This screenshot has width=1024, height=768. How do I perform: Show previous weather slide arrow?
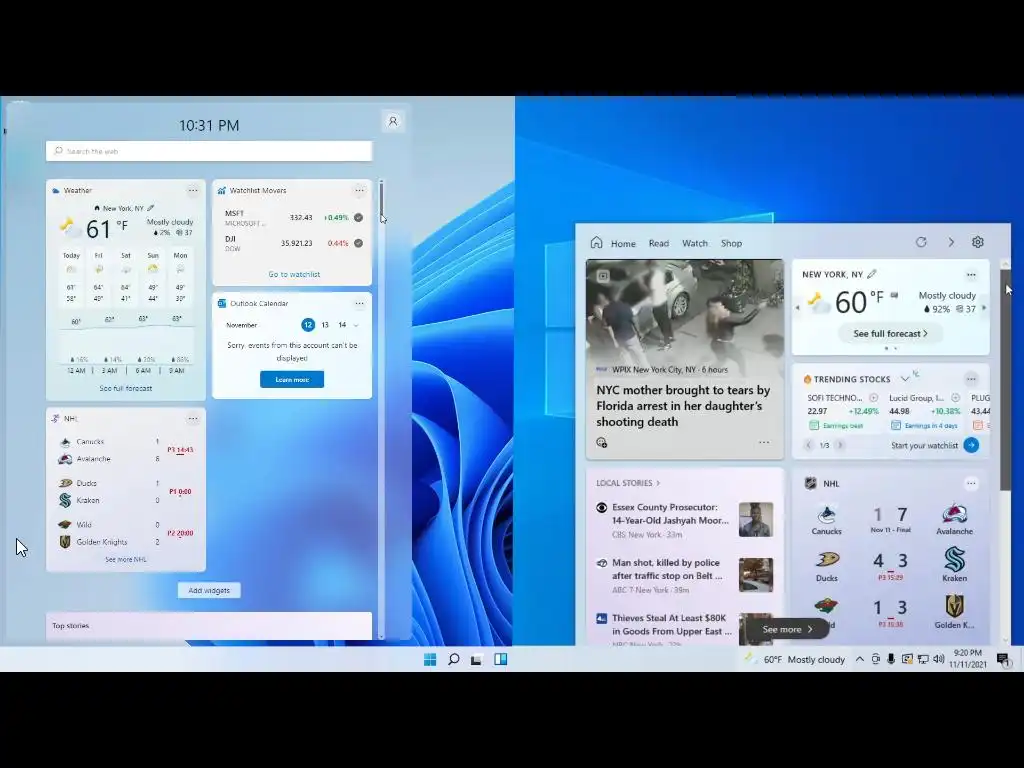point(797,308)
